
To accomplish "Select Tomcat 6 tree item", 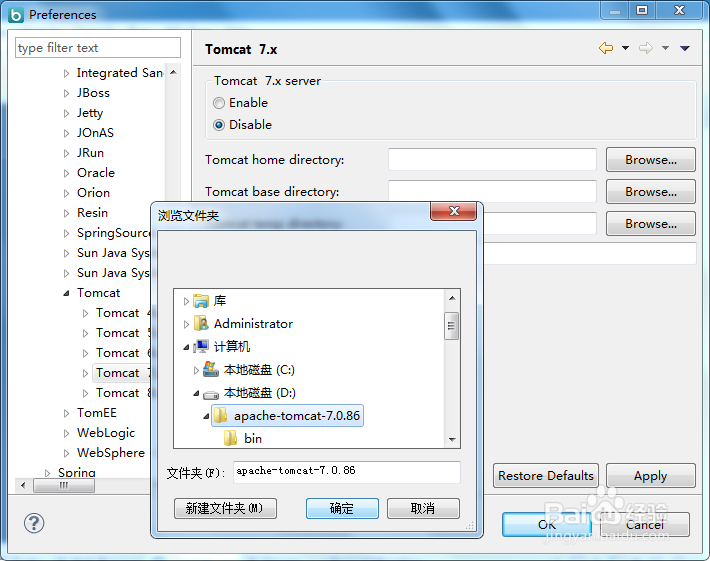I will tap(122, 353).
